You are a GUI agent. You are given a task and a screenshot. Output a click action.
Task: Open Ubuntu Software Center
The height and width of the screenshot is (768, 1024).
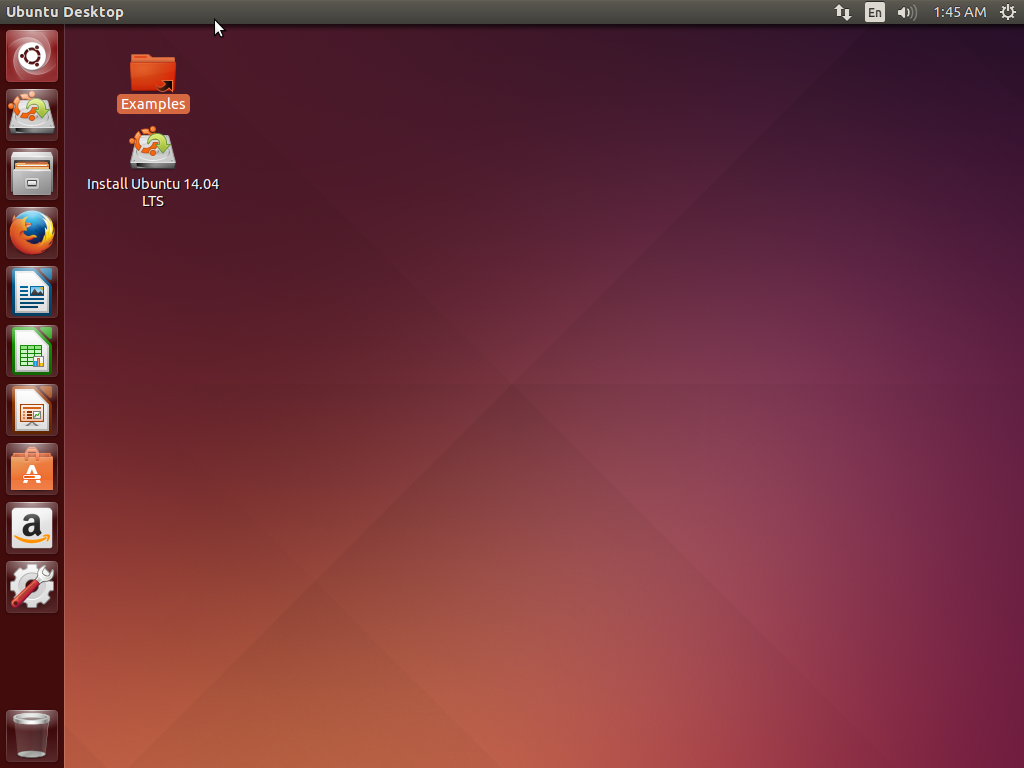(x=32, y=469)
